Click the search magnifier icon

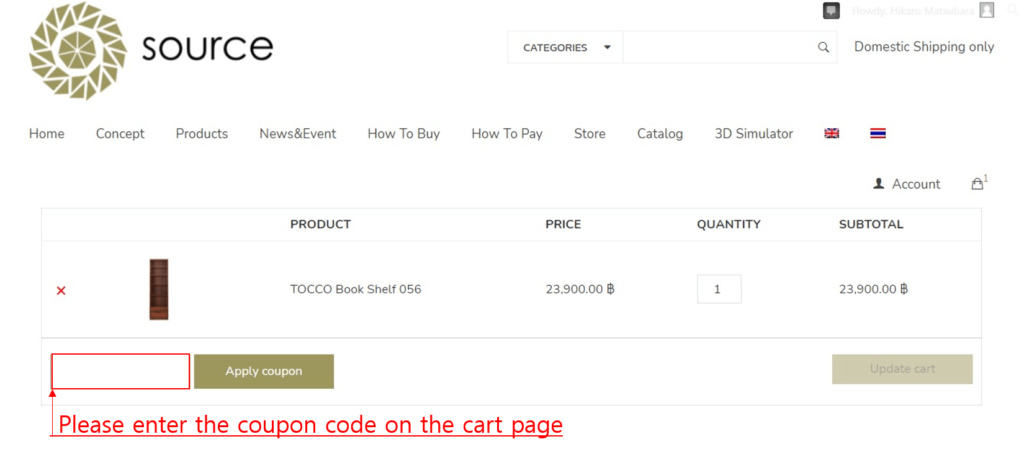click(x=823, y=47)
